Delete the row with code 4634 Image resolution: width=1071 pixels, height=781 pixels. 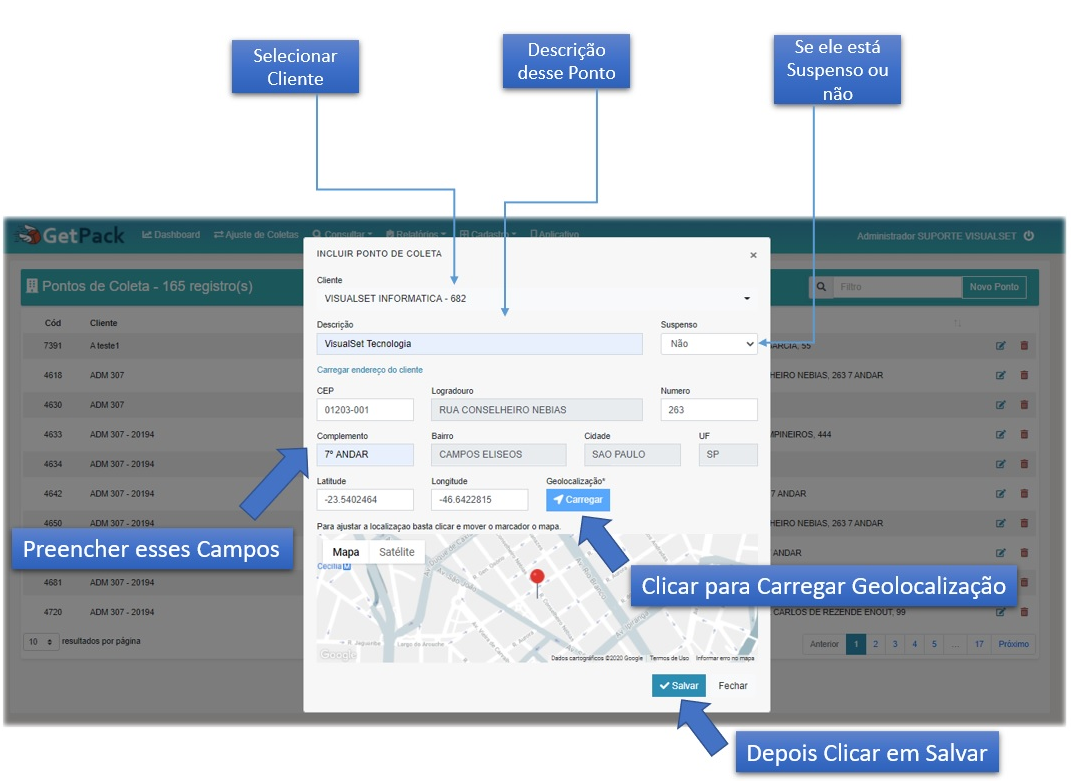(x=1024, y=464)
